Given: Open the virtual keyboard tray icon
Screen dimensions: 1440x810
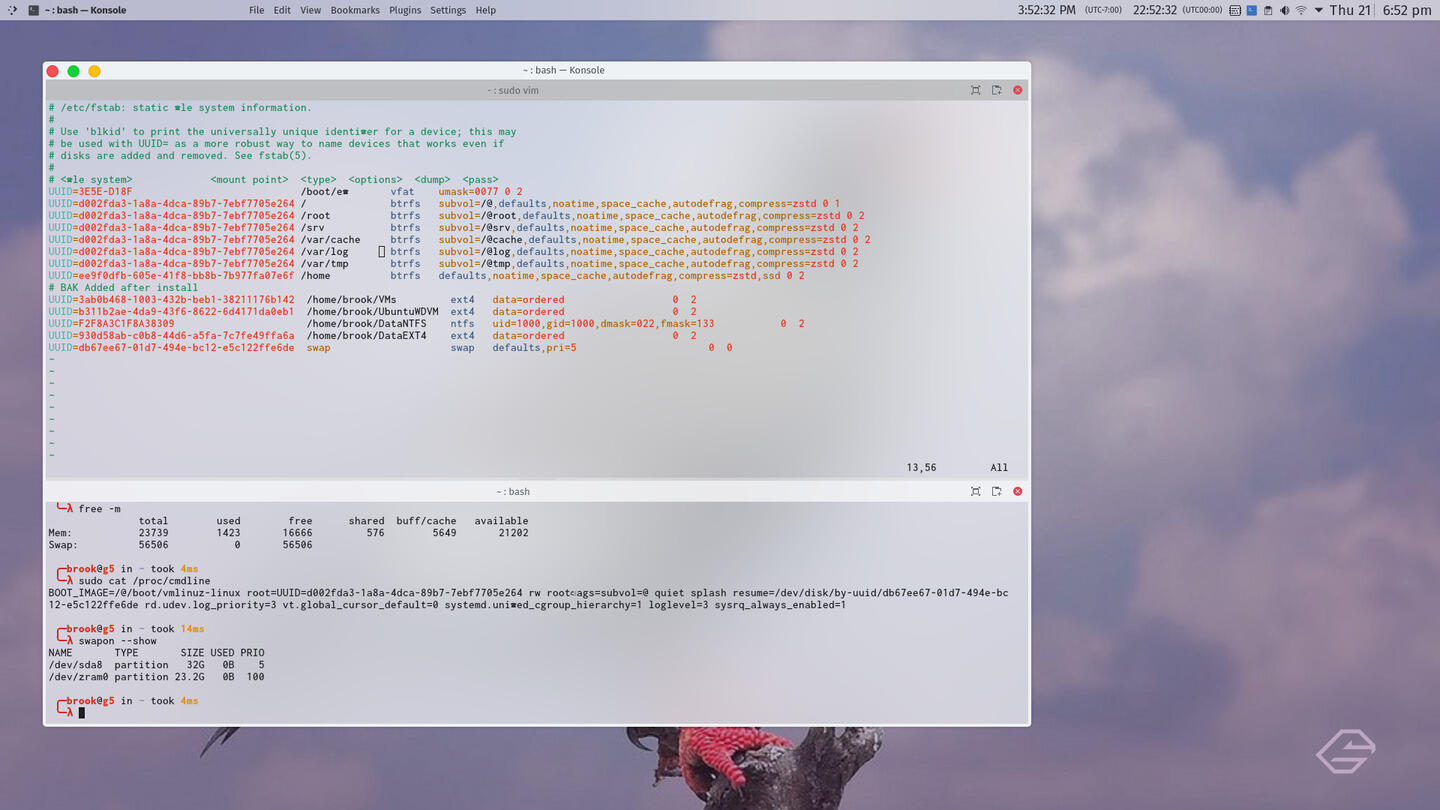Looking at the screenshot, I should click(1234, 10).
